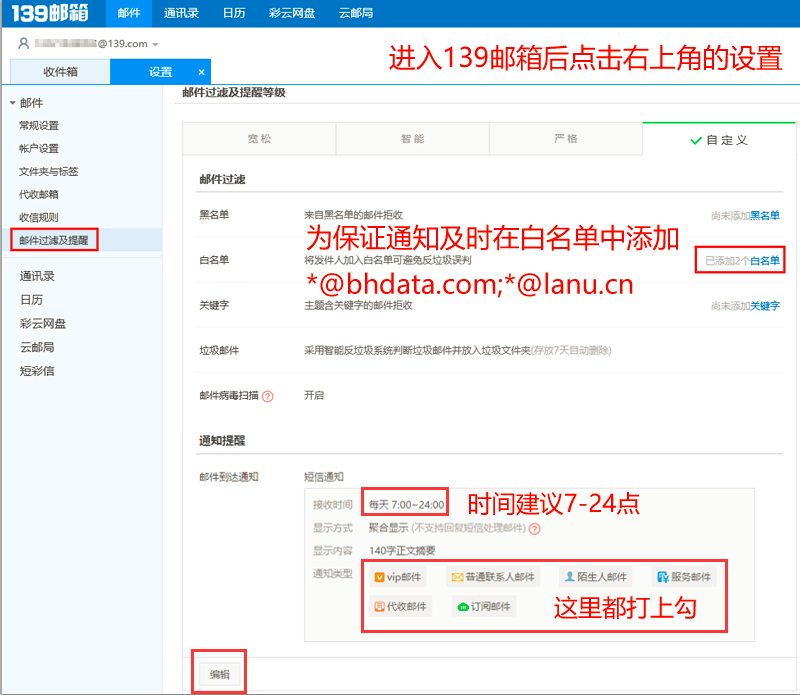Switch to the 收件箱 tab
Screen dimensions: 800x695
coord(60,72)
